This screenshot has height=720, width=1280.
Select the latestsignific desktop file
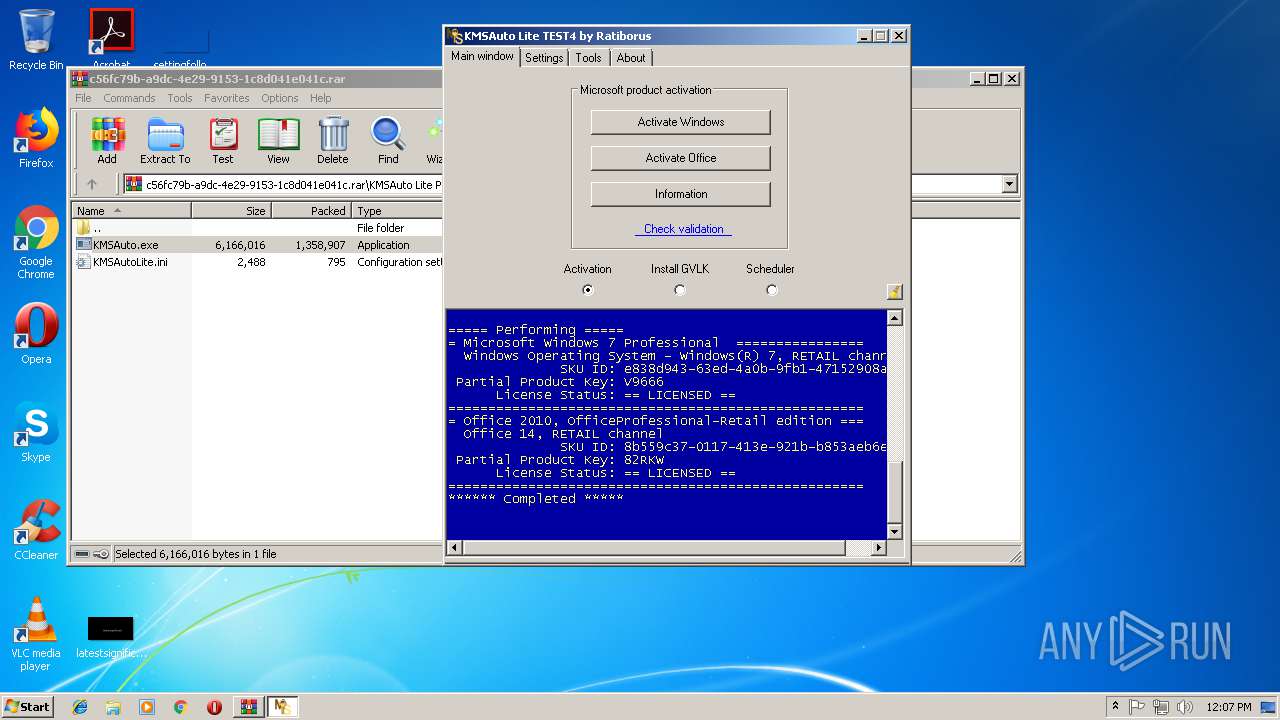tap(111, 637)
